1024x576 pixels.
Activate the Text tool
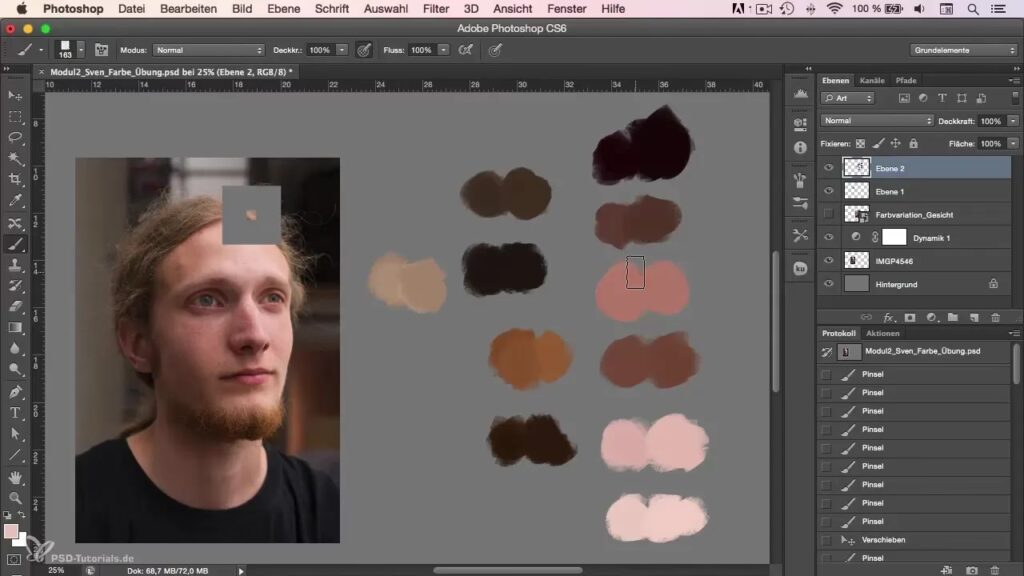(x=15, y=412)
